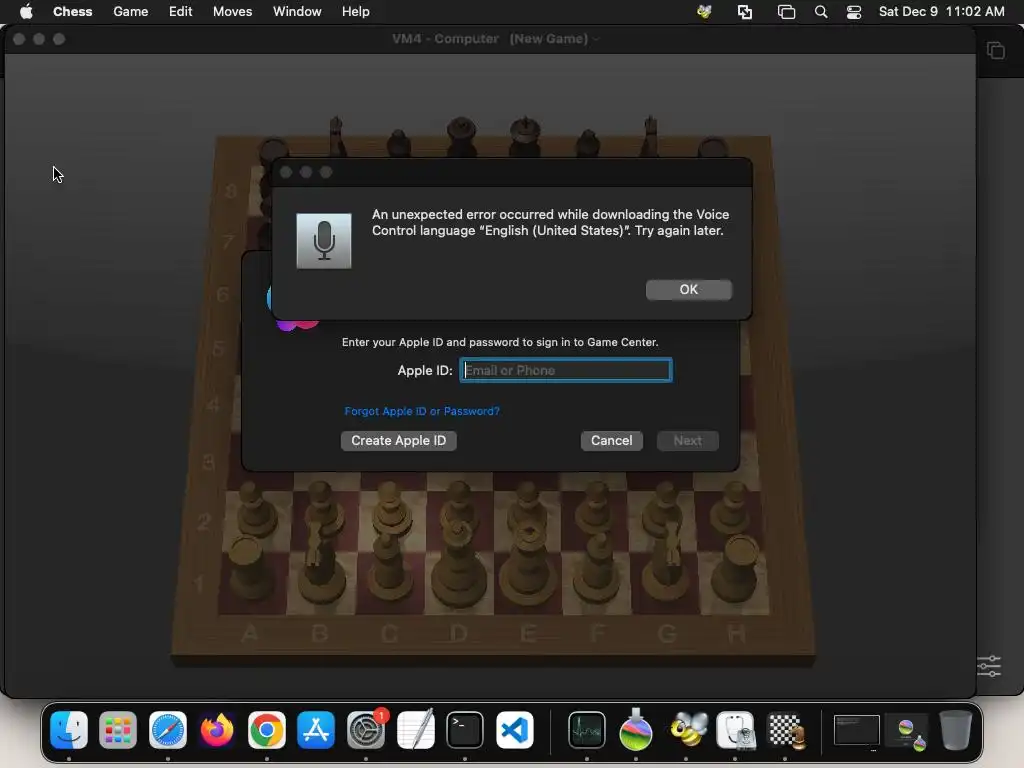This screenshot has height=768, width=1024.
Task: Click the Next button in sign-in dialog
Action: 687,440
